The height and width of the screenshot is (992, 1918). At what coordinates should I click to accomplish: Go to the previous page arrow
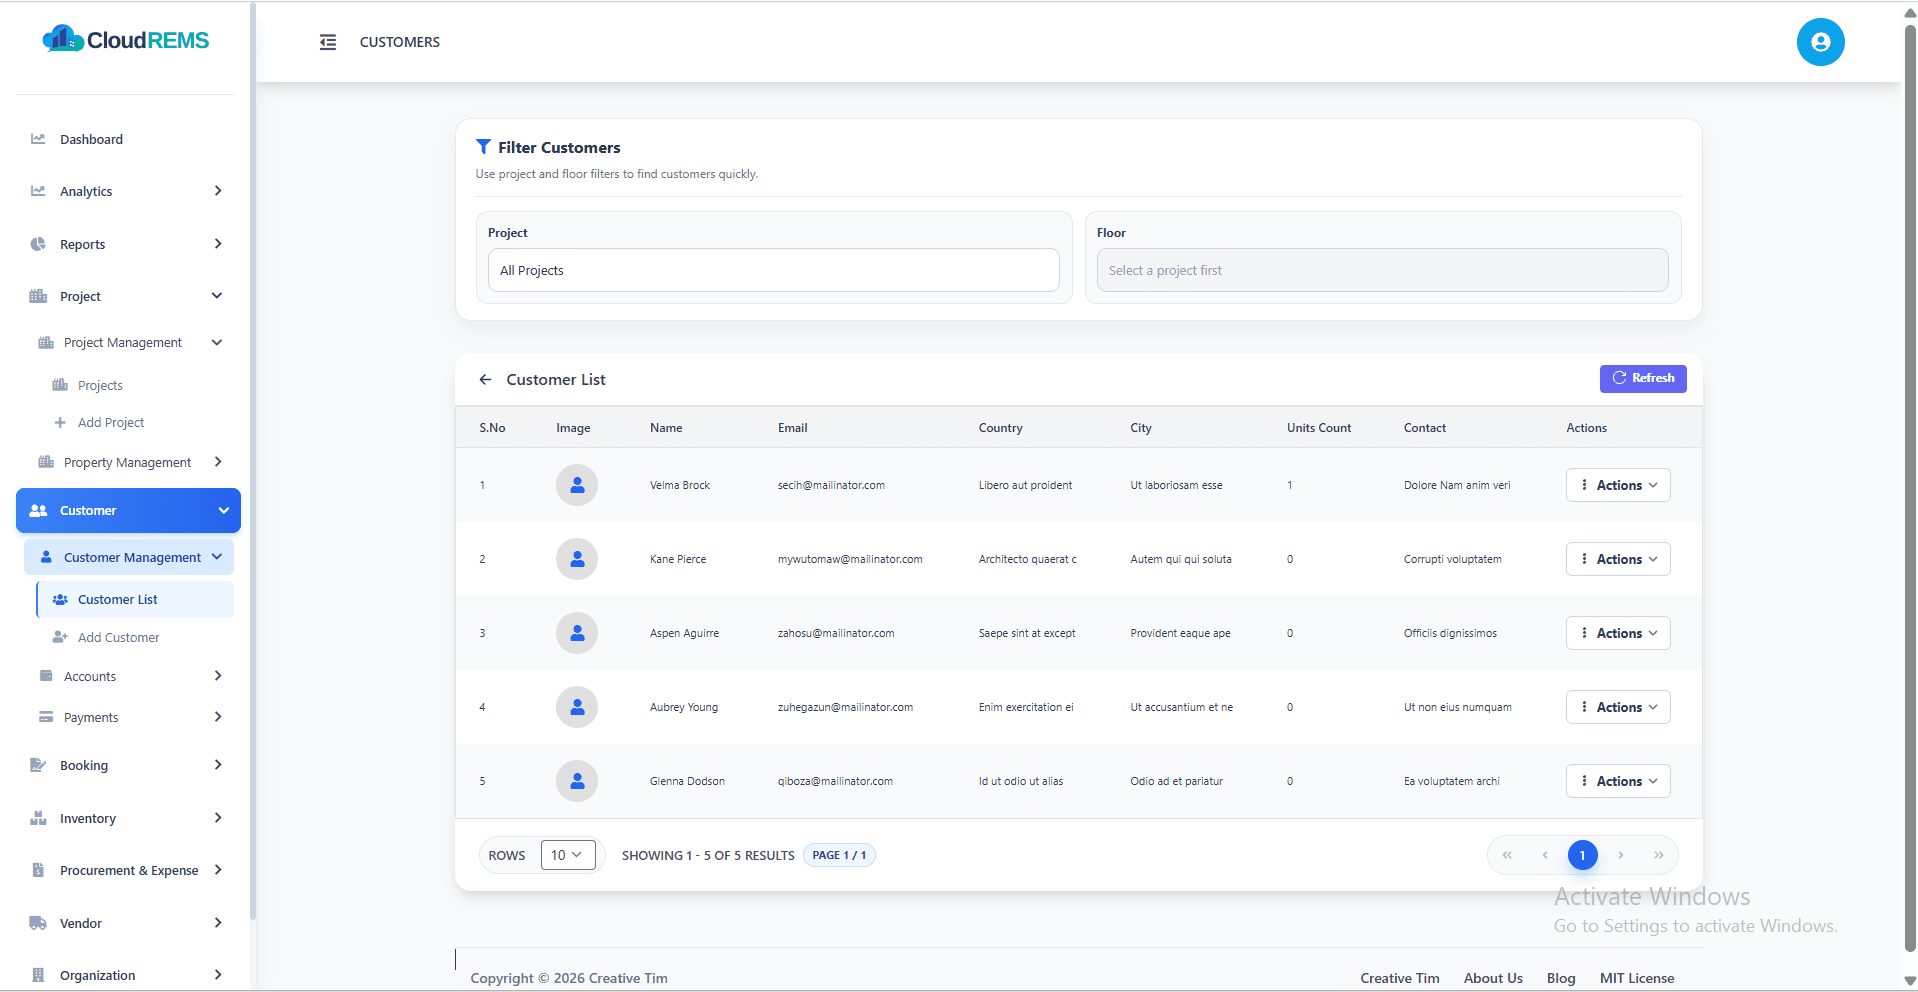coord(1545,855)
